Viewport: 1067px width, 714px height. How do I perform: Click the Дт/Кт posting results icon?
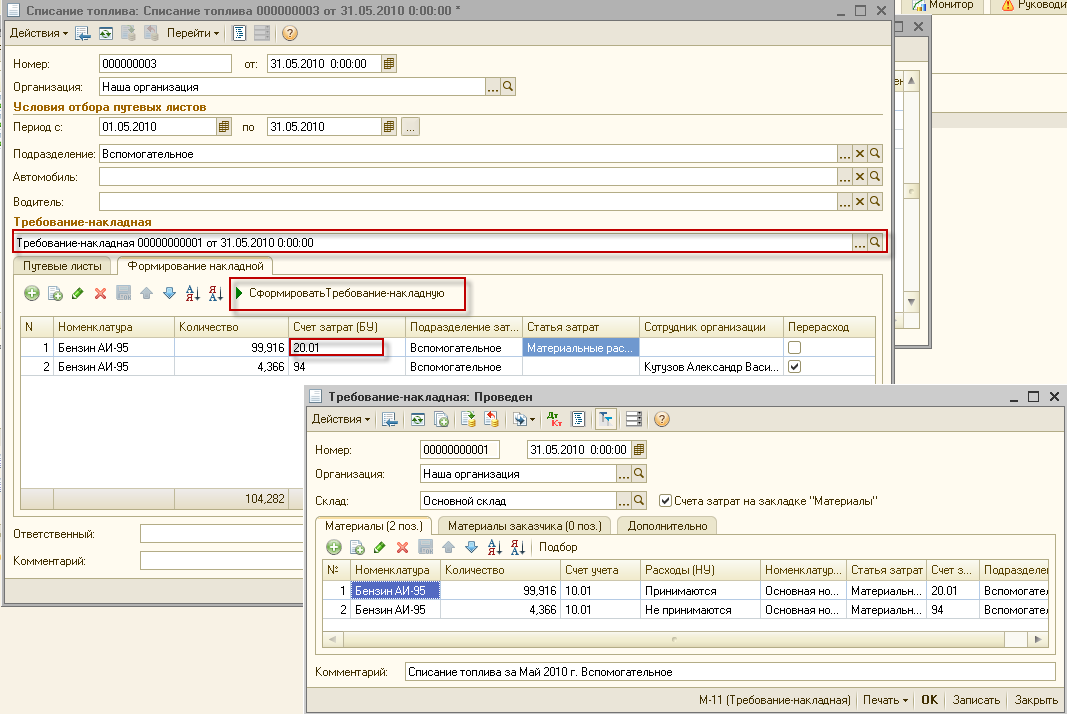point(555,419)
